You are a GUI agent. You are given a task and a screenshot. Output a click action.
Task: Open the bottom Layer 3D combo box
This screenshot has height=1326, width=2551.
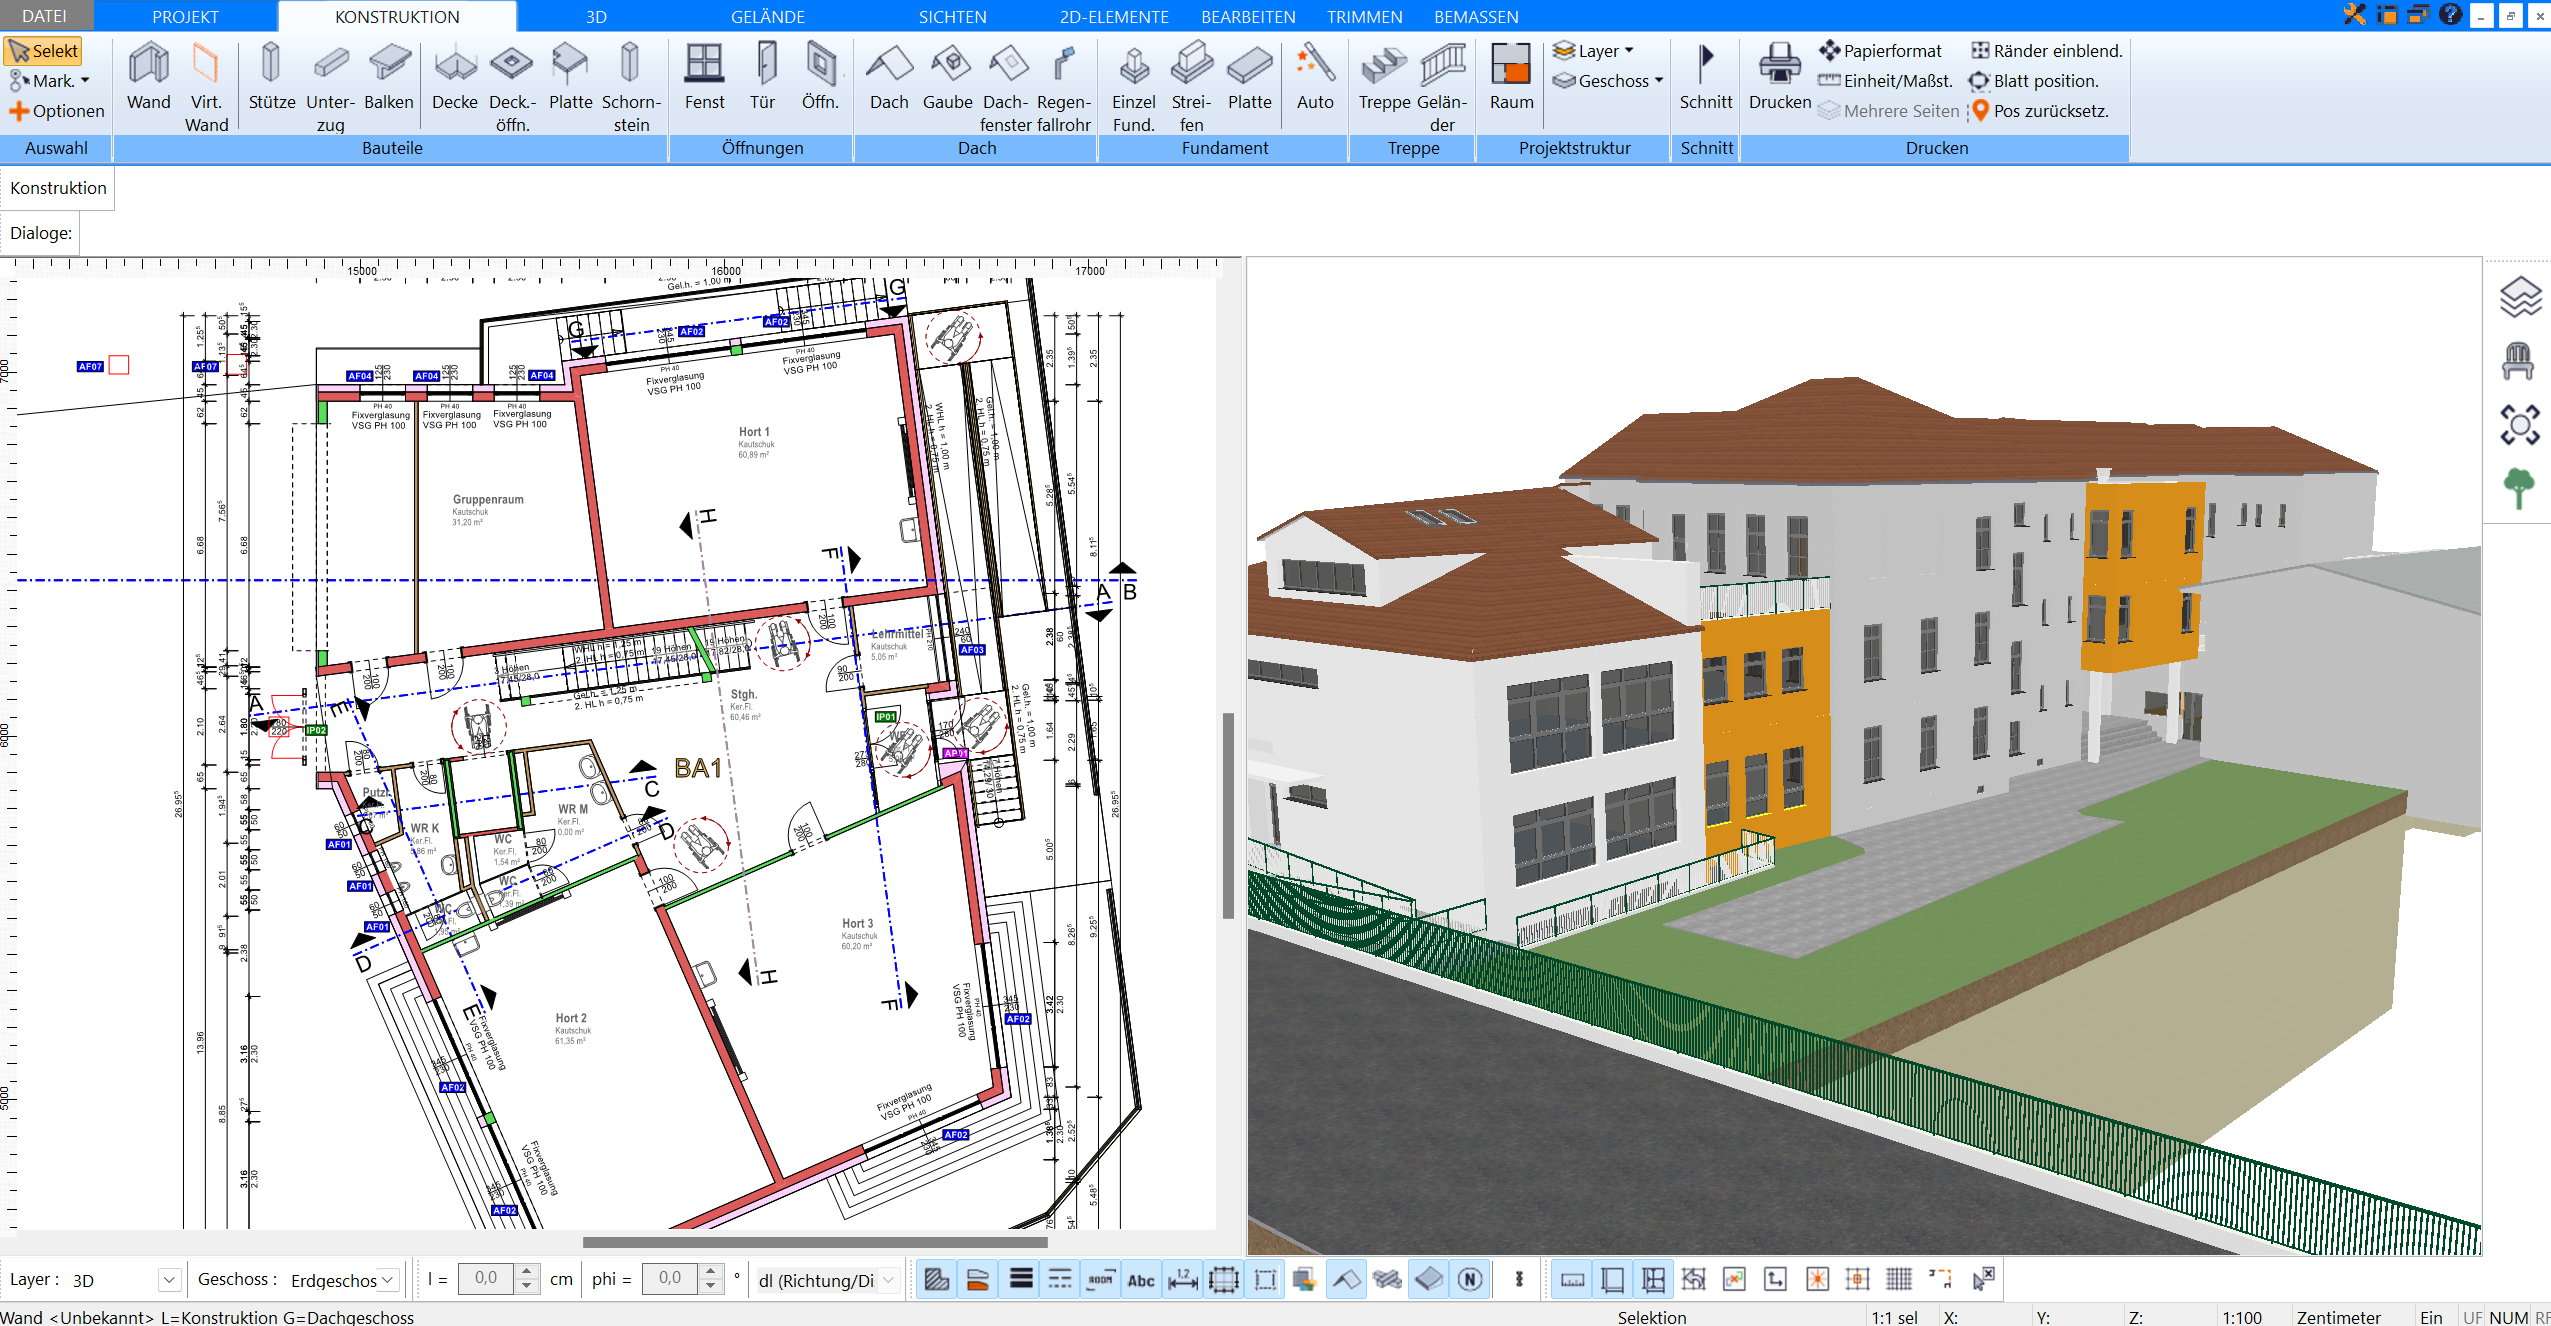pos(125,1279)
